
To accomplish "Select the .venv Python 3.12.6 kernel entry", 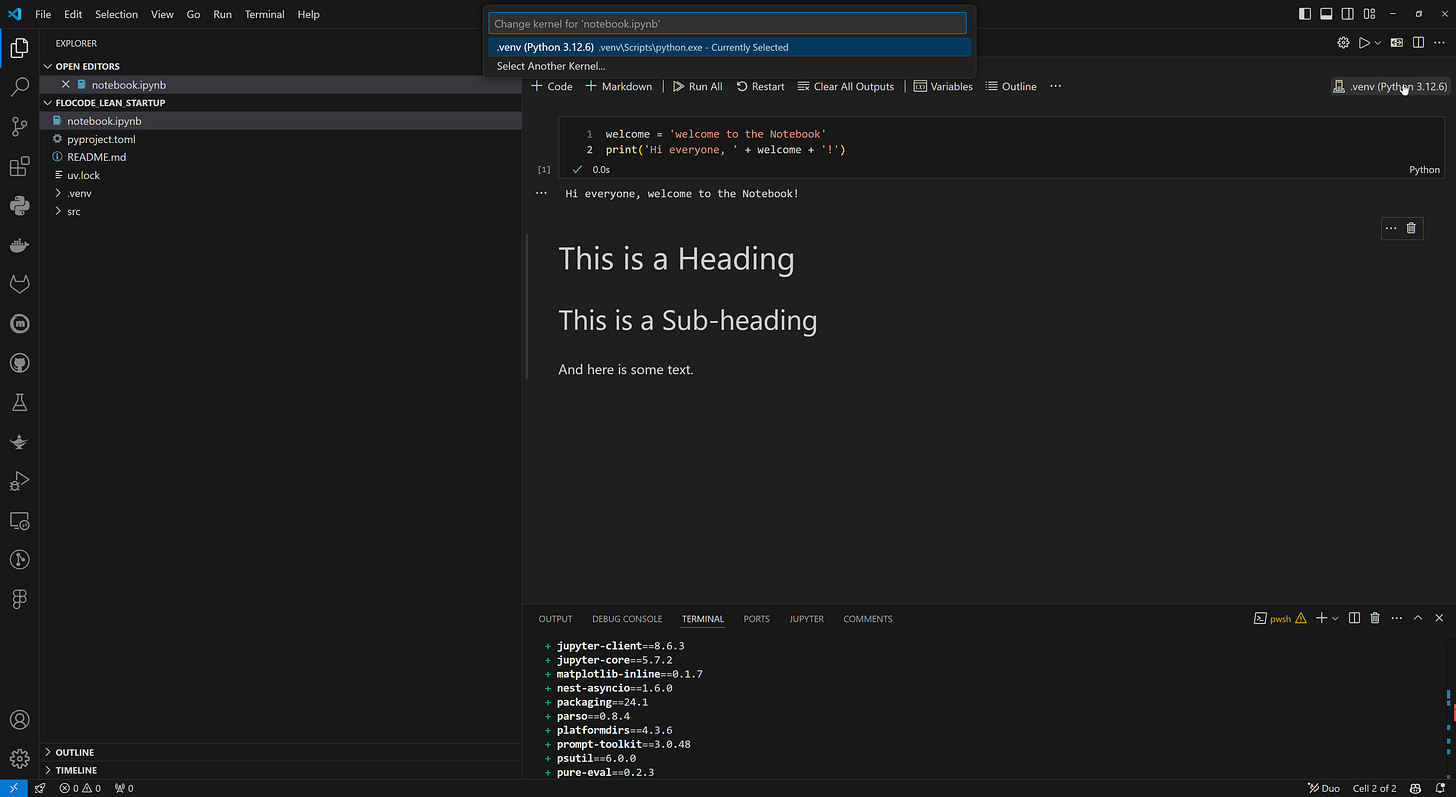I will tap(729, 47).
